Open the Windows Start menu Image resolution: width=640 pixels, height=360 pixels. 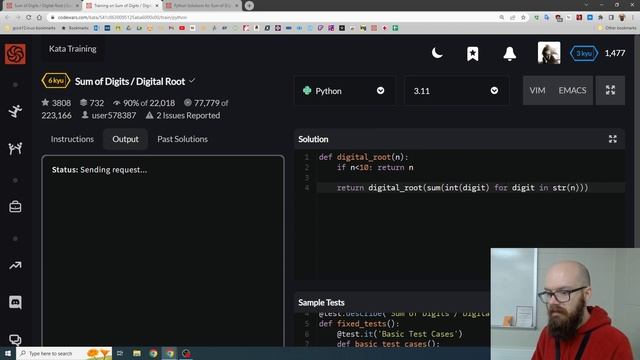pyautogui.click(x=7, y=353)
